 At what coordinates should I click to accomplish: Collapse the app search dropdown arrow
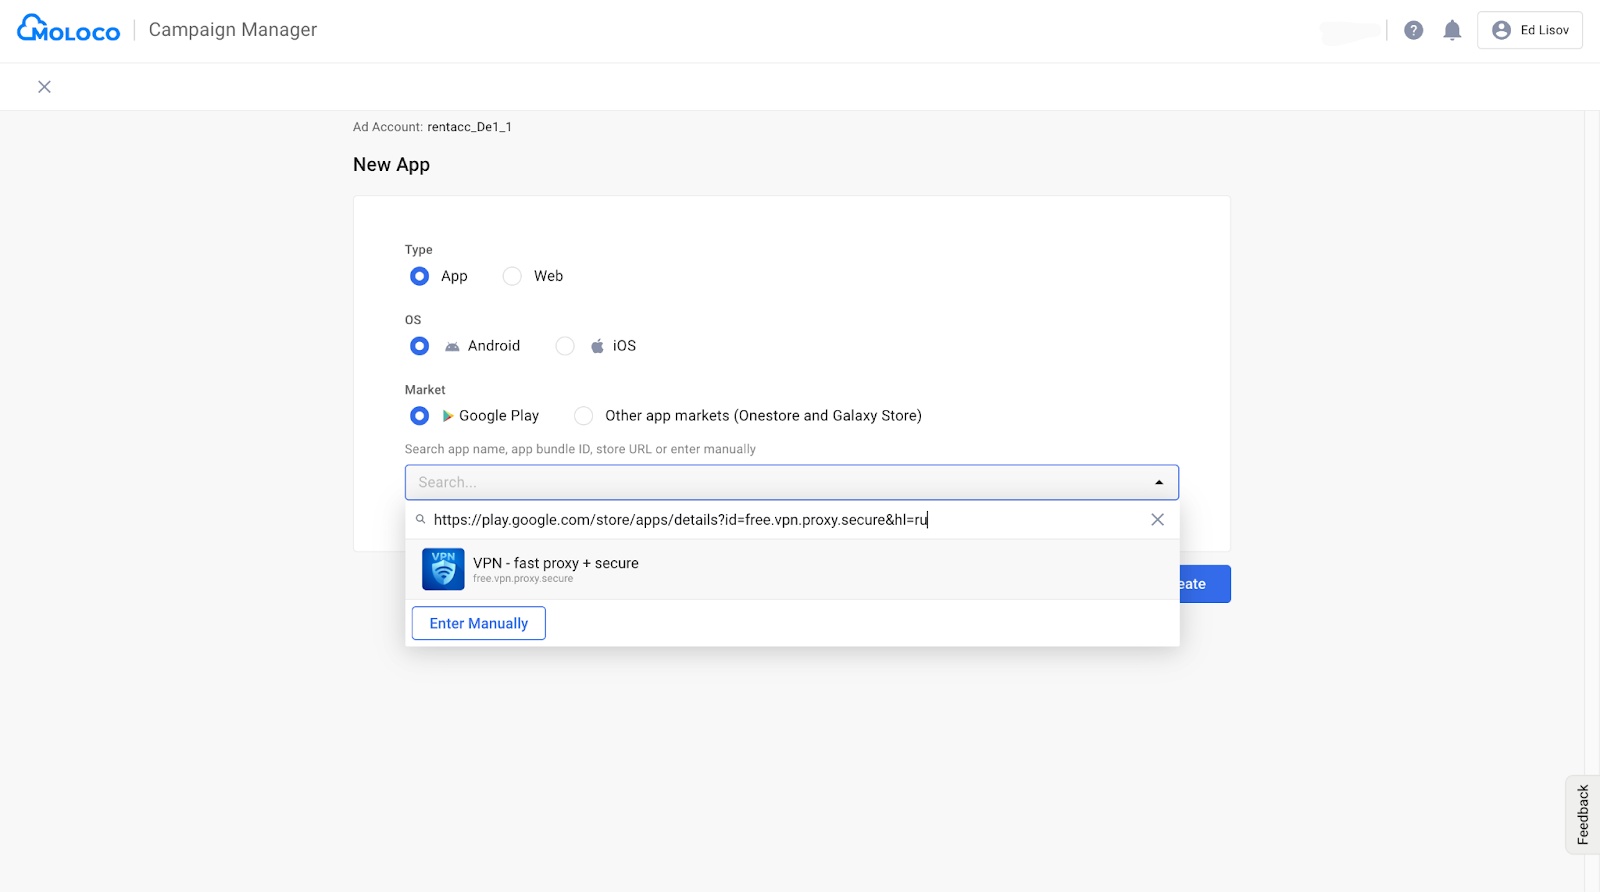pyautogui.click(x=1159, y=483)
